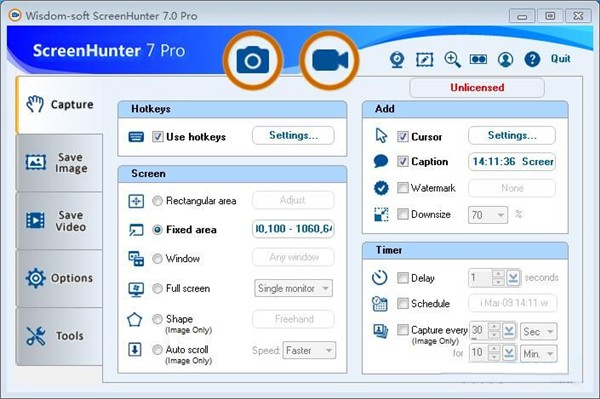
Task: Click the Unlicensed button
Action: point(477,88)
